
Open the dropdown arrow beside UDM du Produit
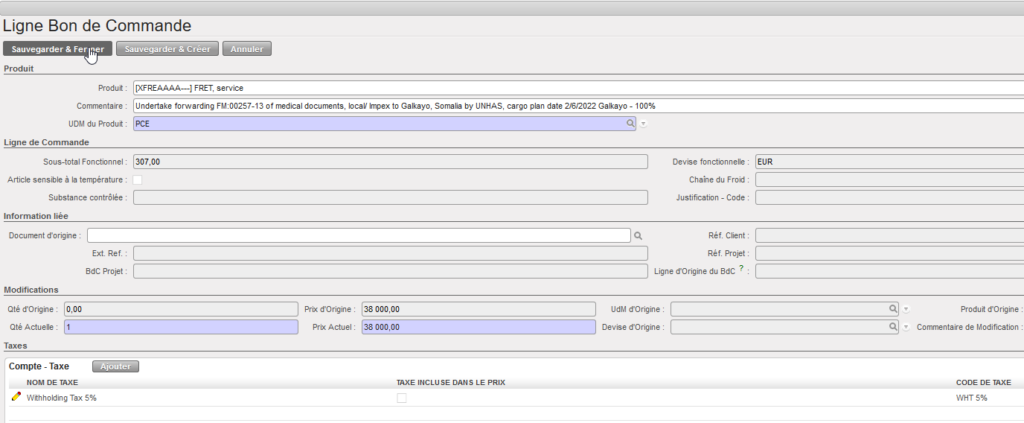[x=644, y=124]
